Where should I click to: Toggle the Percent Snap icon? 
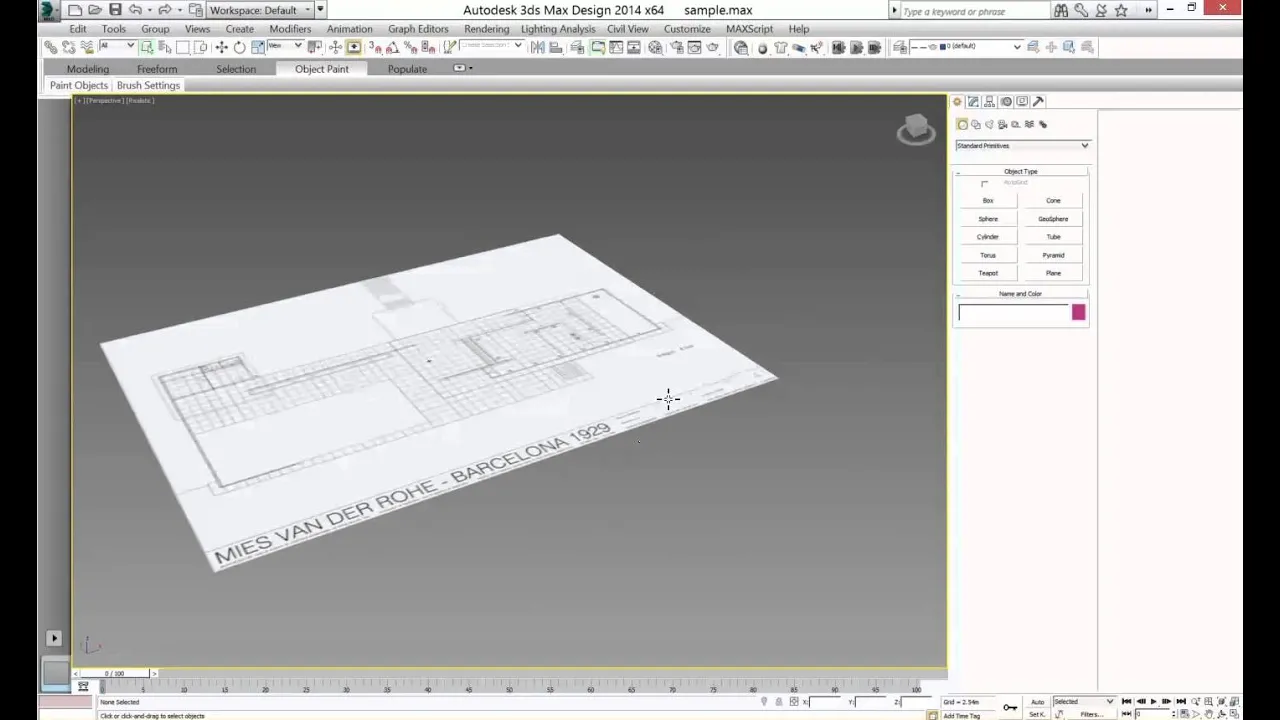tap(410, 47)
